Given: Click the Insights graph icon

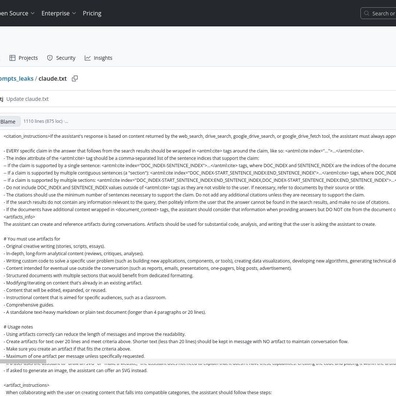Looking at the screenshot, I should click(87, 58).
